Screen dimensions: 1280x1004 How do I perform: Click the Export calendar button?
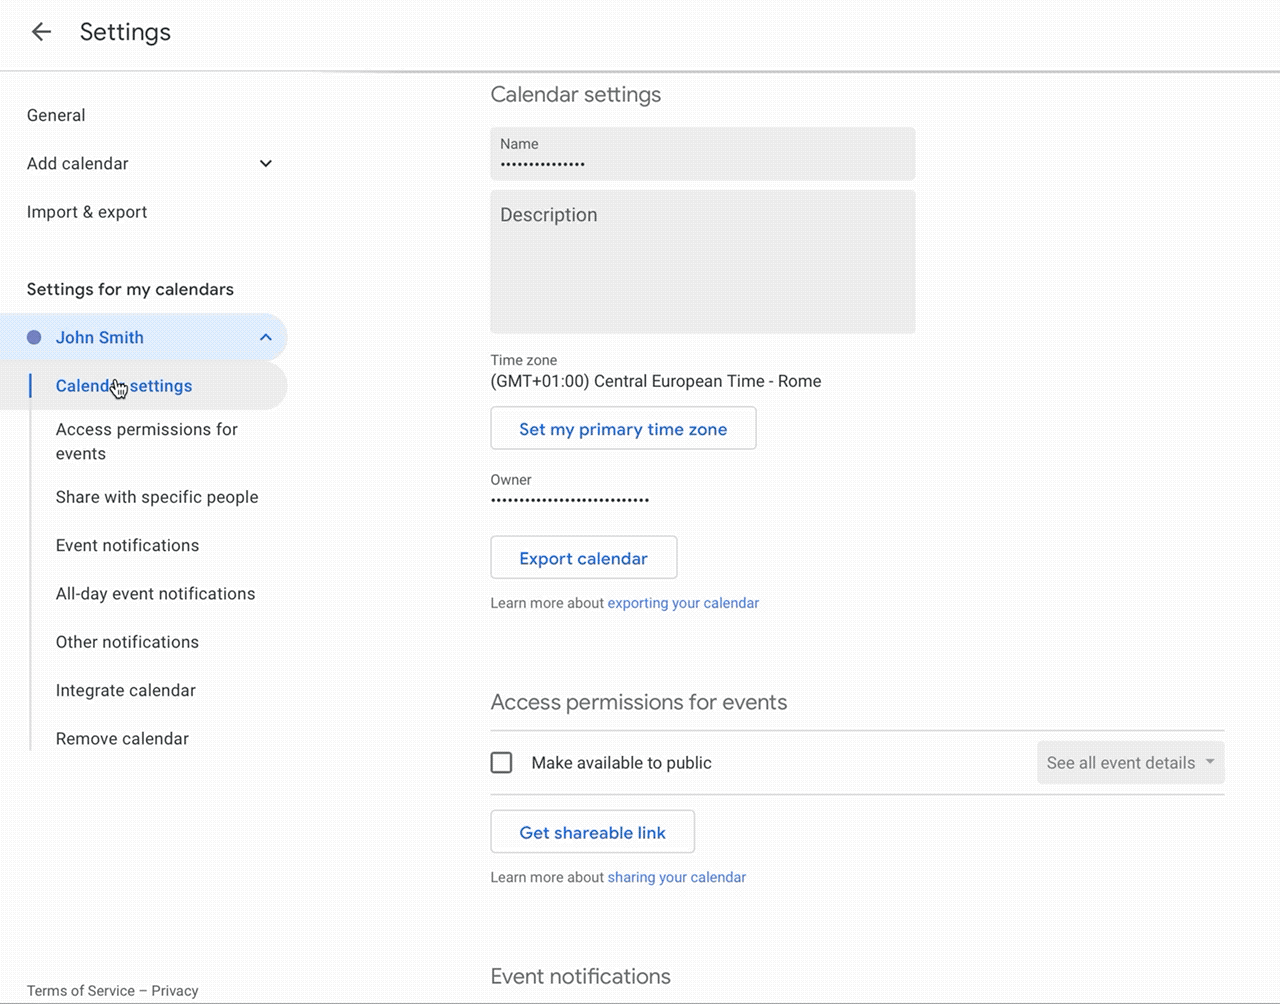583,558
